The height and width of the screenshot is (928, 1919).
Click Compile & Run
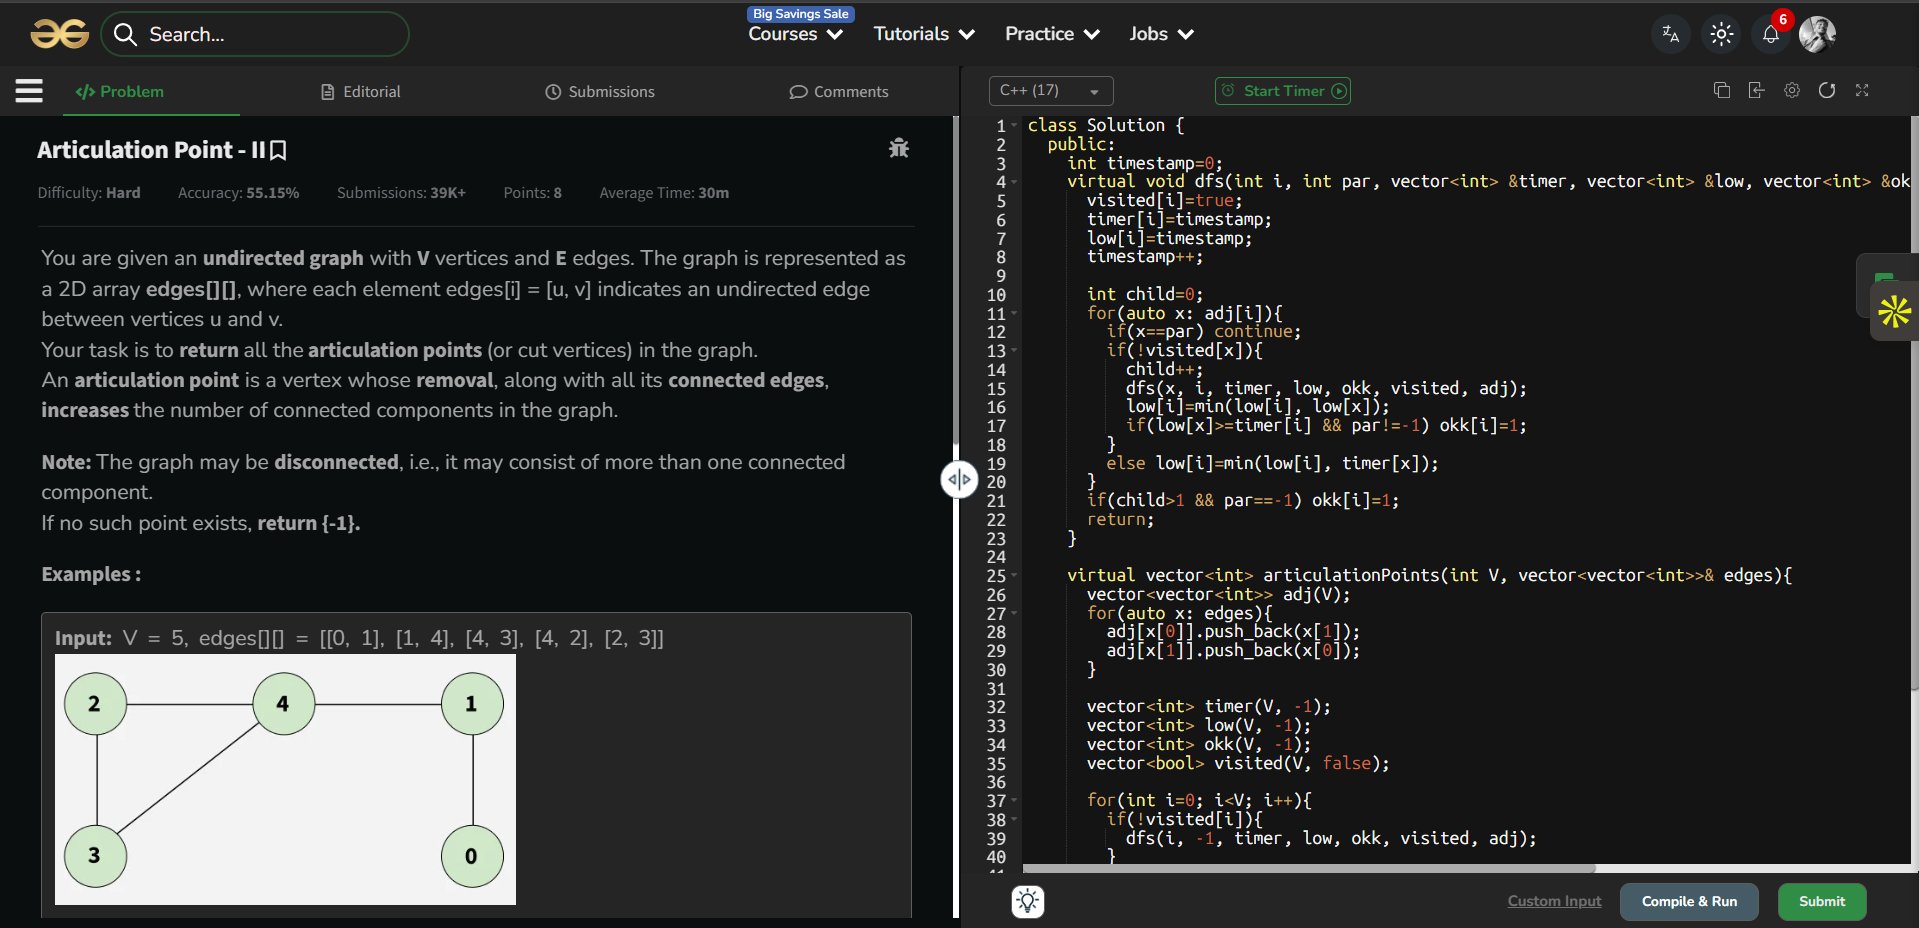(1688, 901)
